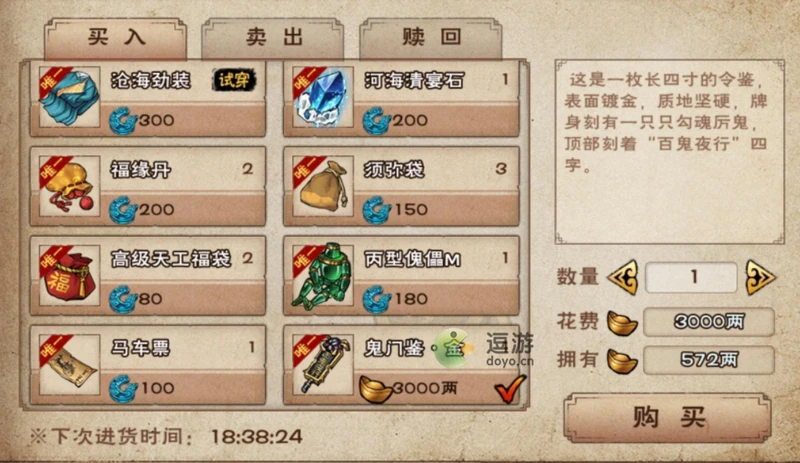Image resolution: width=800 pixels, height=463 pixels.
Task: Click the 河海清宴石 blue crystal icon
Action: [323, 98]
